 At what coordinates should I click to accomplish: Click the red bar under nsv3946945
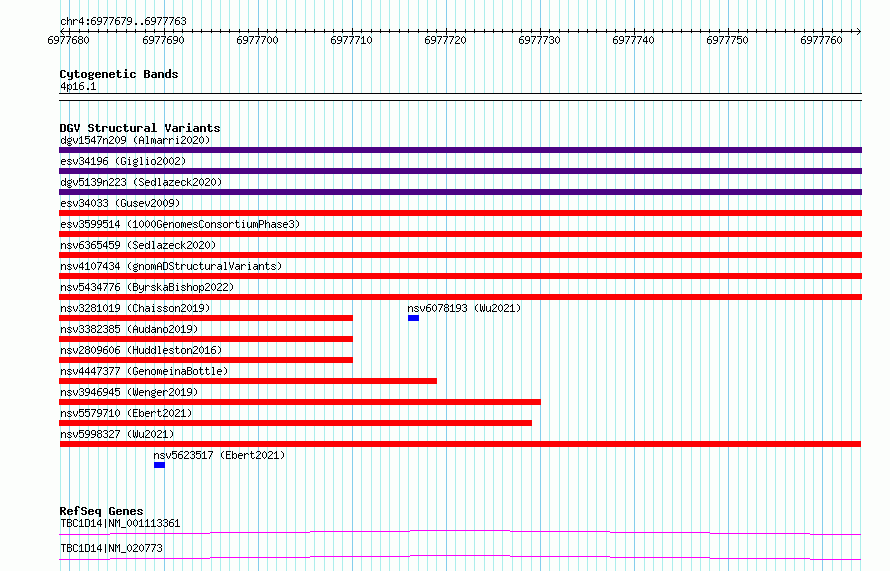[300, 402]
